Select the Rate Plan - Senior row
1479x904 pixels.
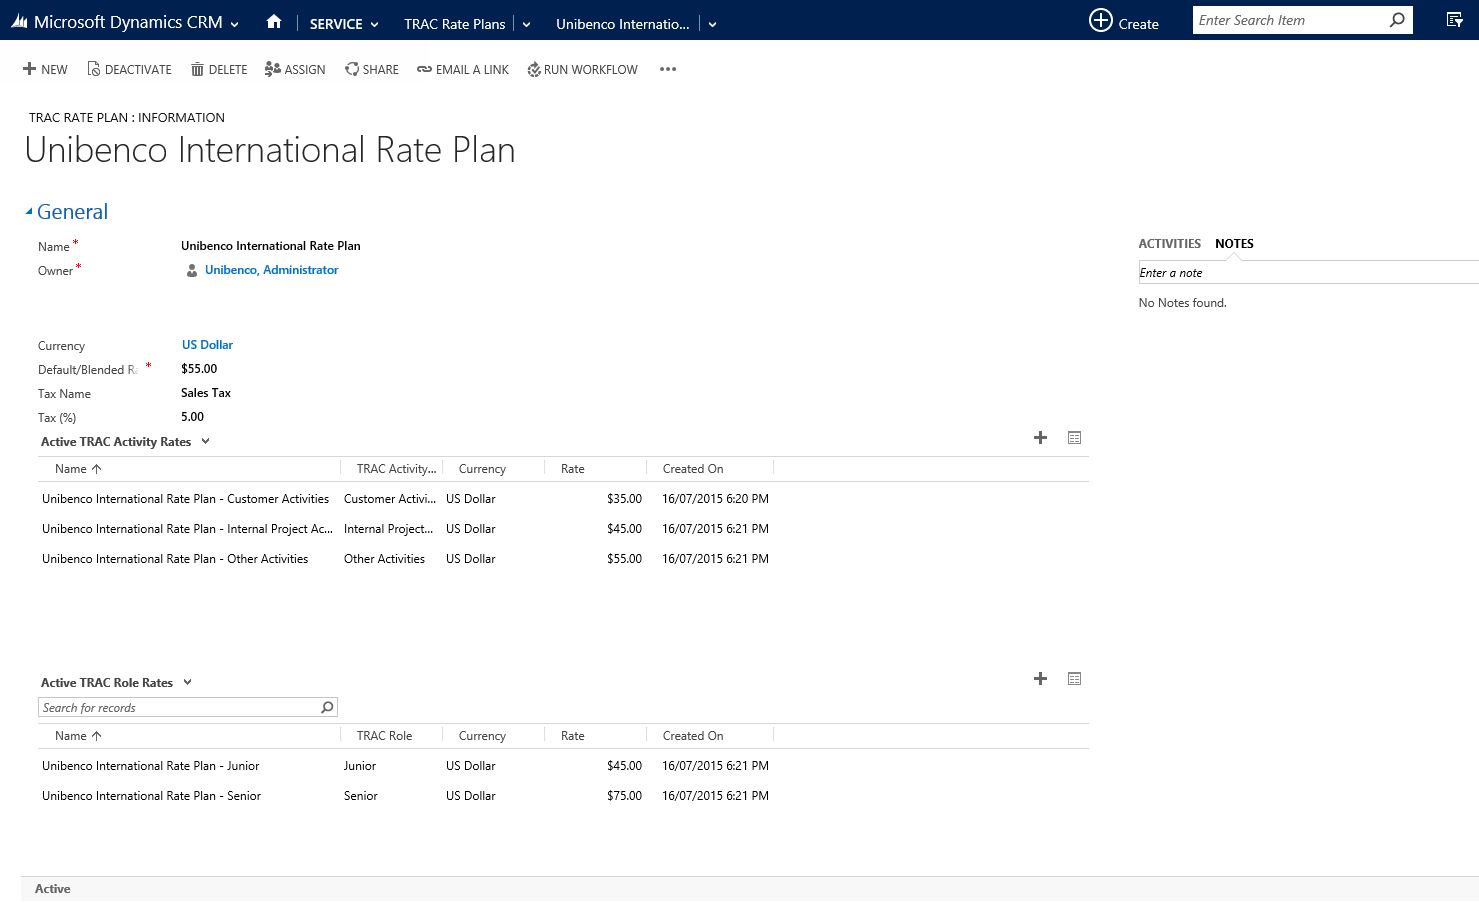click(x=563, y=795)
